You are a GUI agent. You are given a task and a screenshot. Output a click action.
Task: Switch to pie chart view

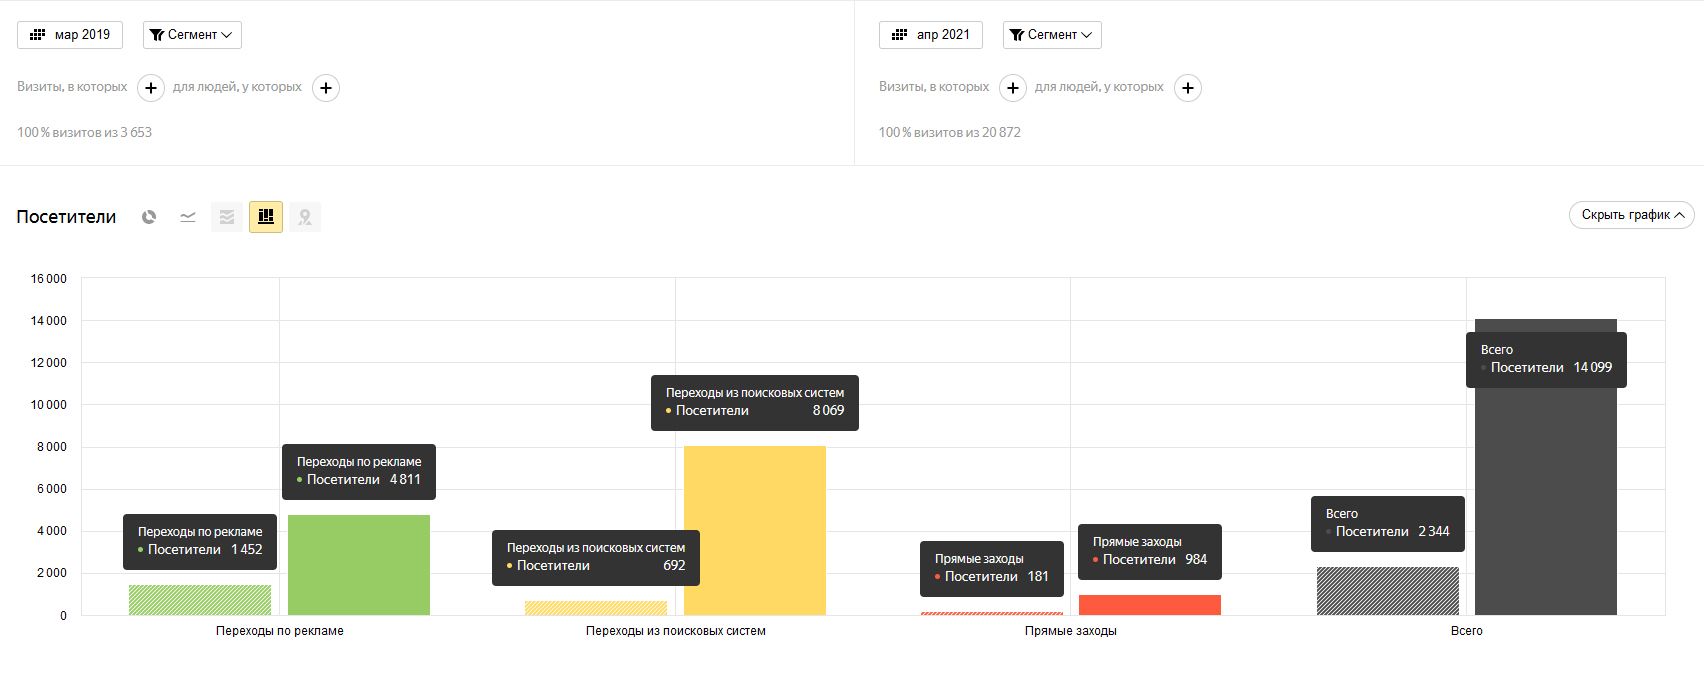pyautogui.click(x=149, y=217)
